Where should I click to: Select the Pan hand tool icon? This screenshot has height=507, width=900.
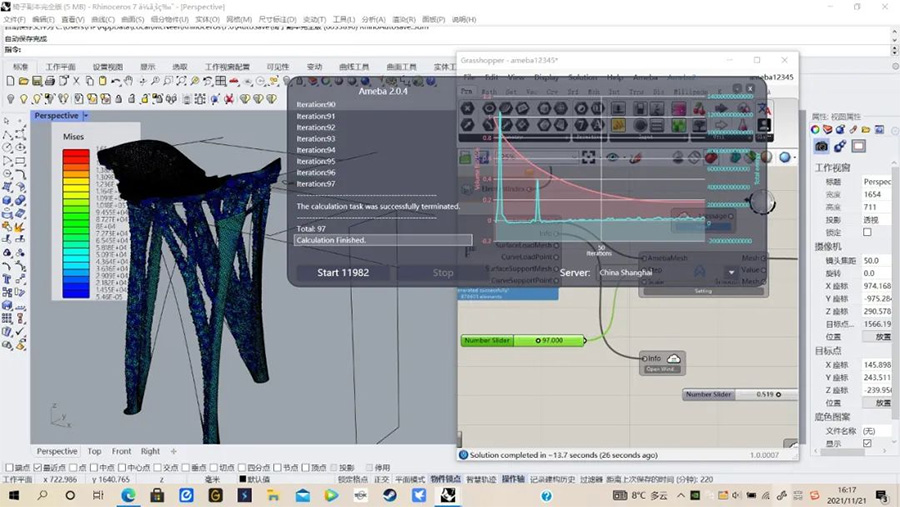tap(129, 82)
